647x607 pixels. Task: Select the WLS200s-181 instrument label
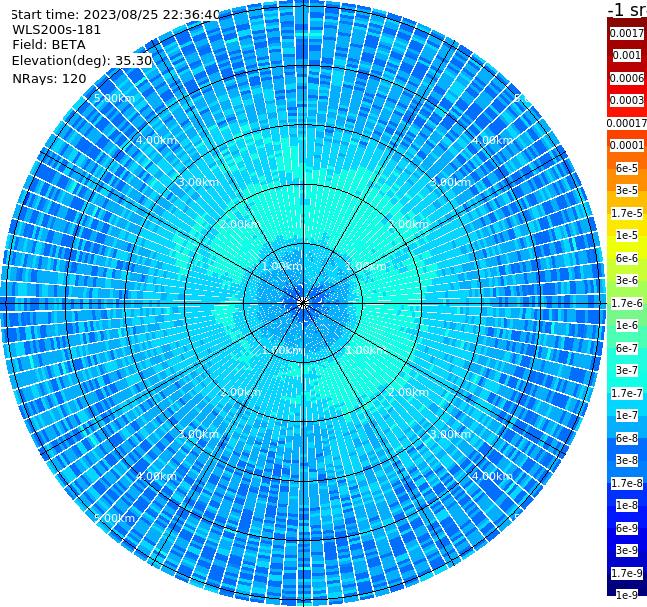[57, 30]
